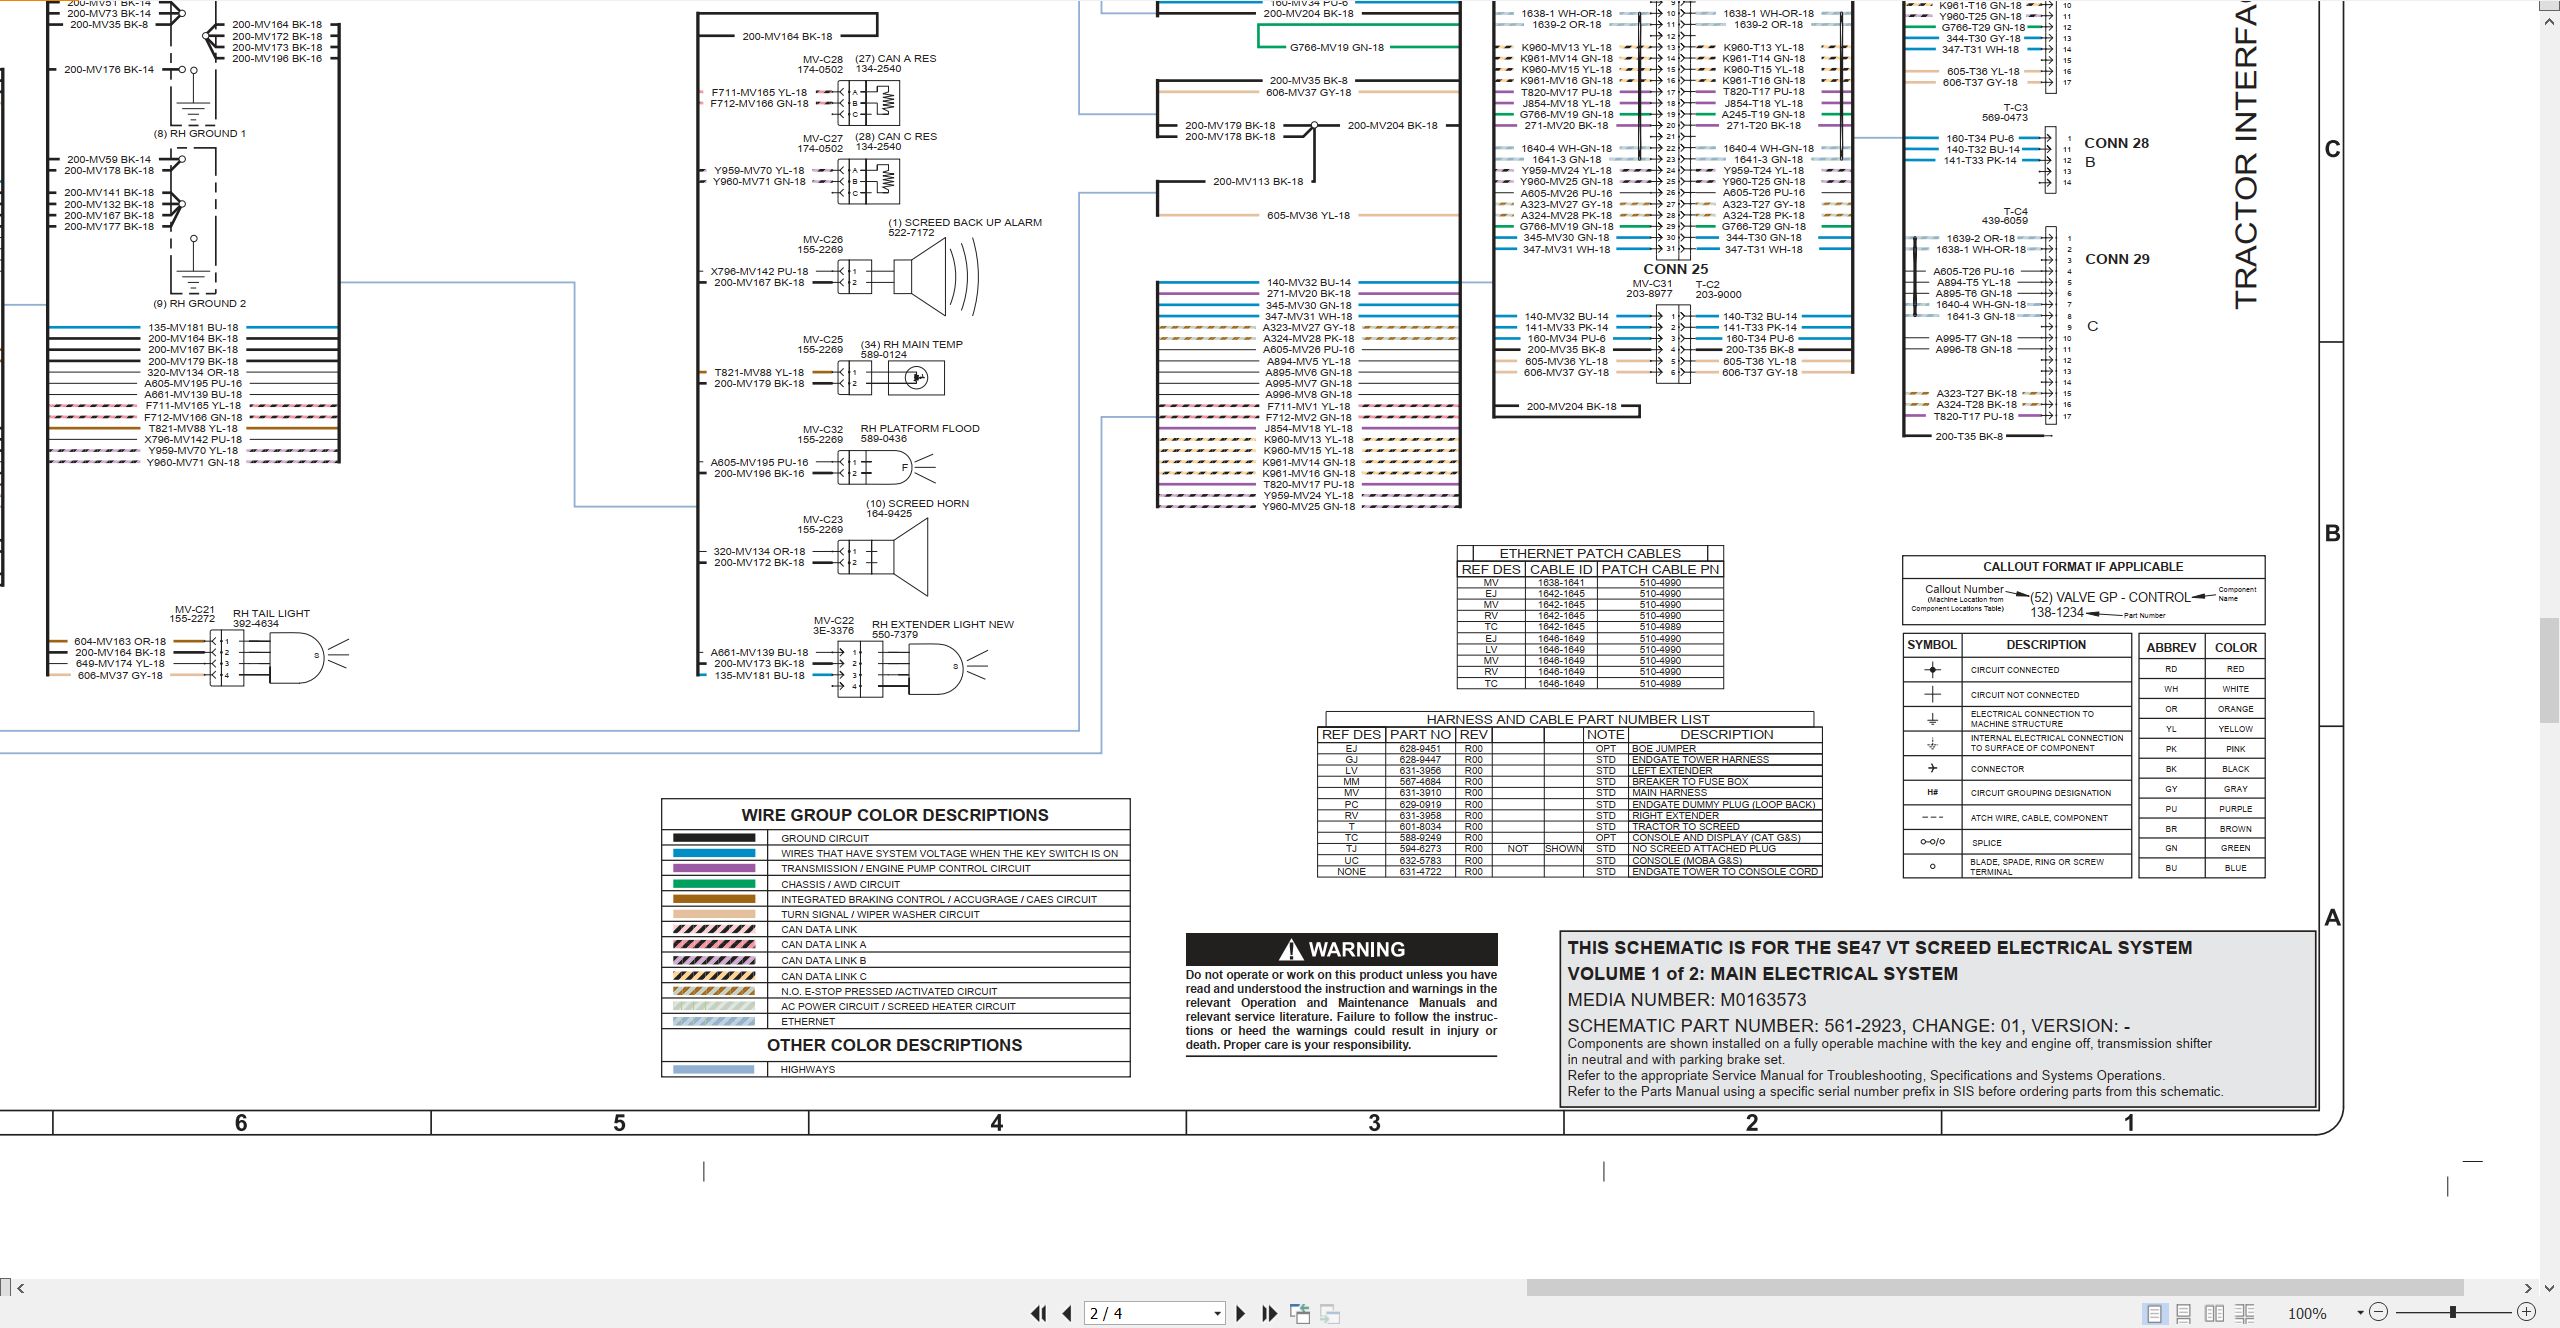This screenshot has width=2560, height=1328.
Task: Open the page number dropdown
Action: [x=1217, y=1313]
